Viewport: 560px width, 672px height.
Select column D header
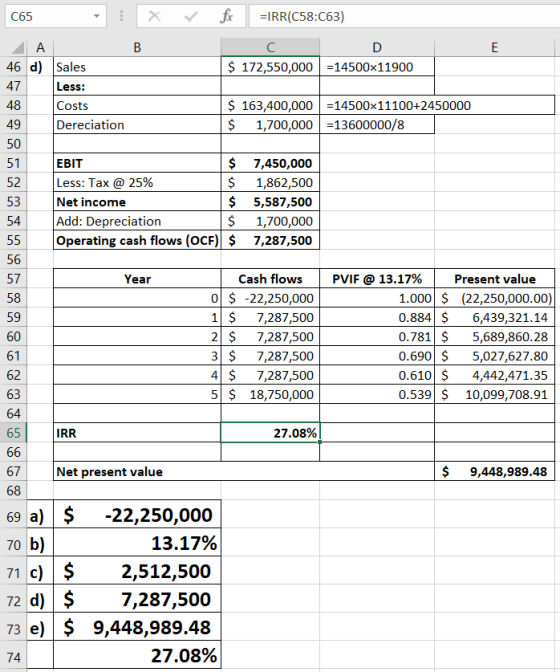click(x=377, y=48)
